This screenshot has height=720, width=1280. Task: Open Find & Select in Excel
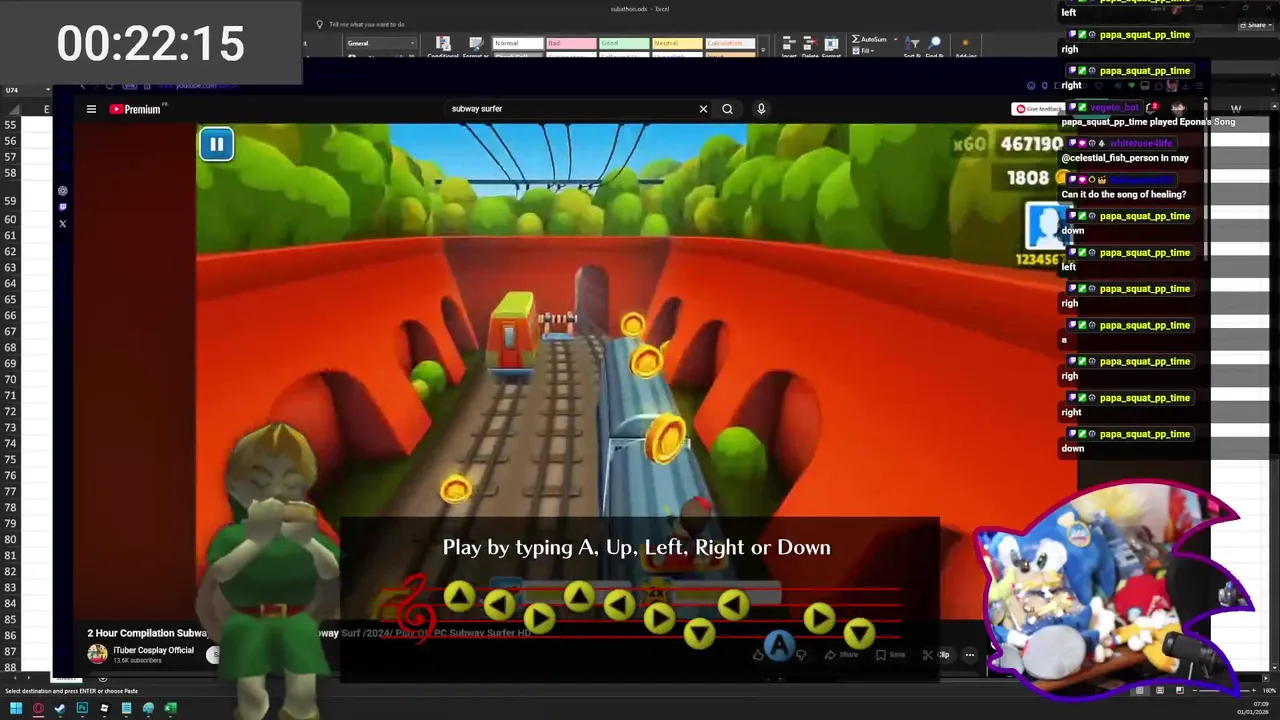935,47
